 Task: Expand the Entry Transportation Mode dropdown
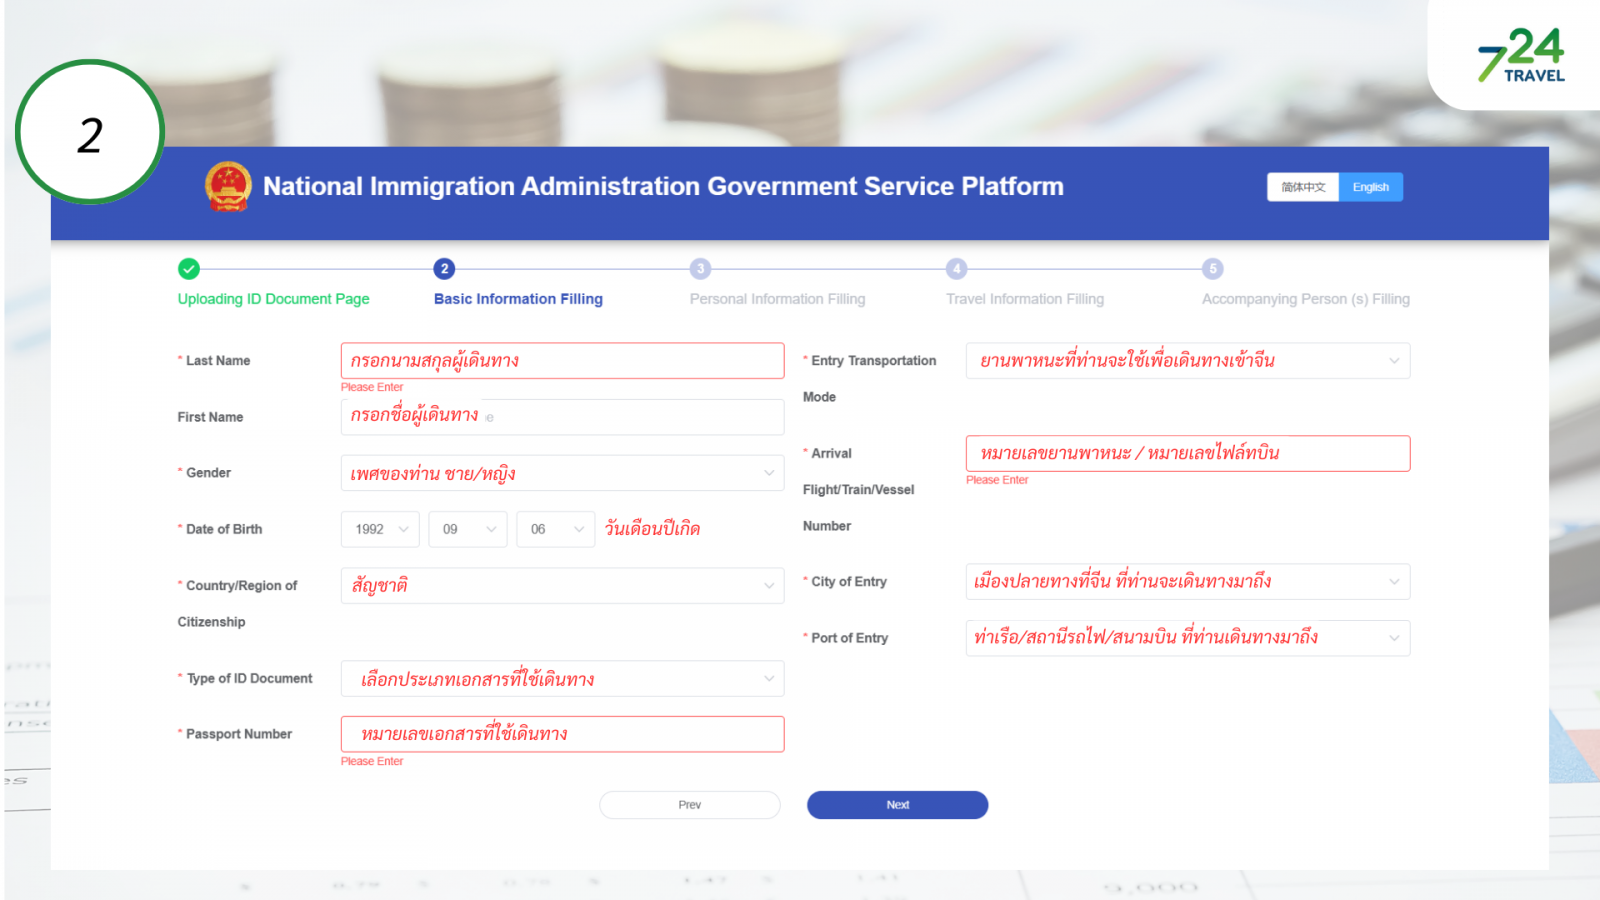click(x=1187, y=361)
